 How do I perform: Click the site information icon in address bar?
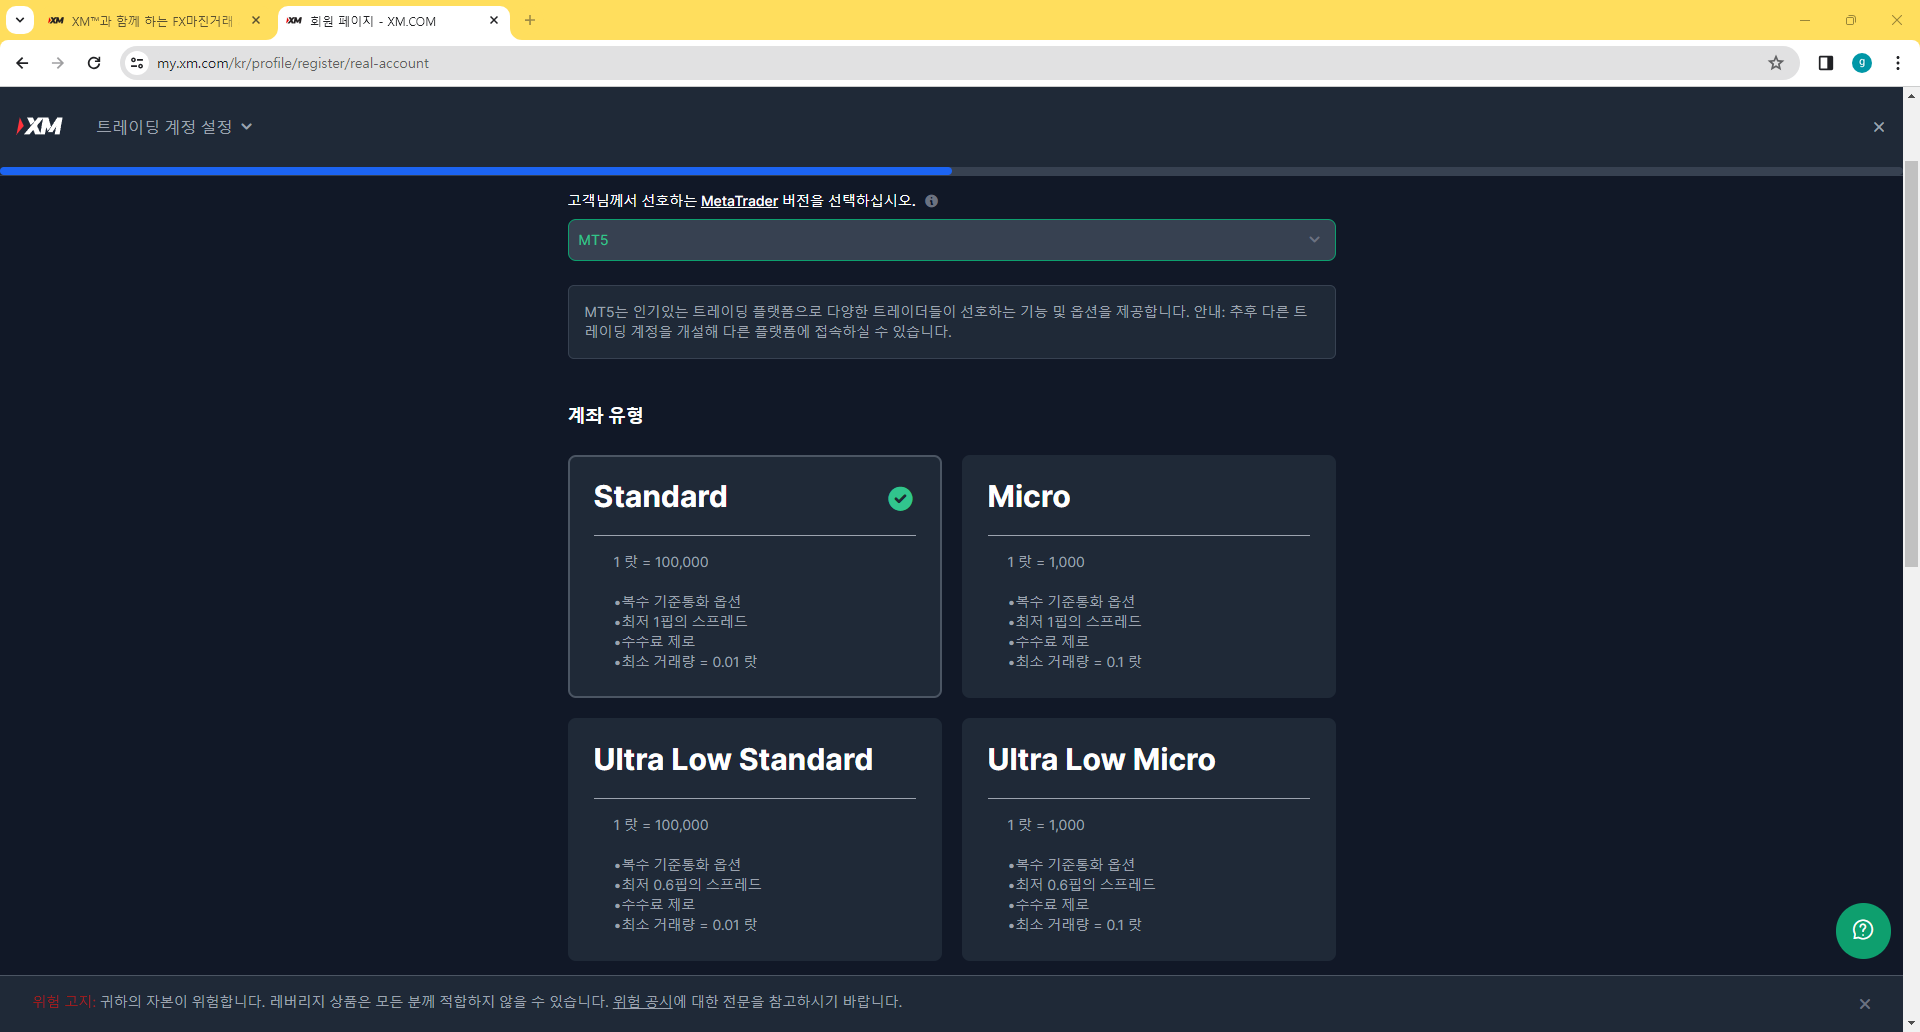137,63
